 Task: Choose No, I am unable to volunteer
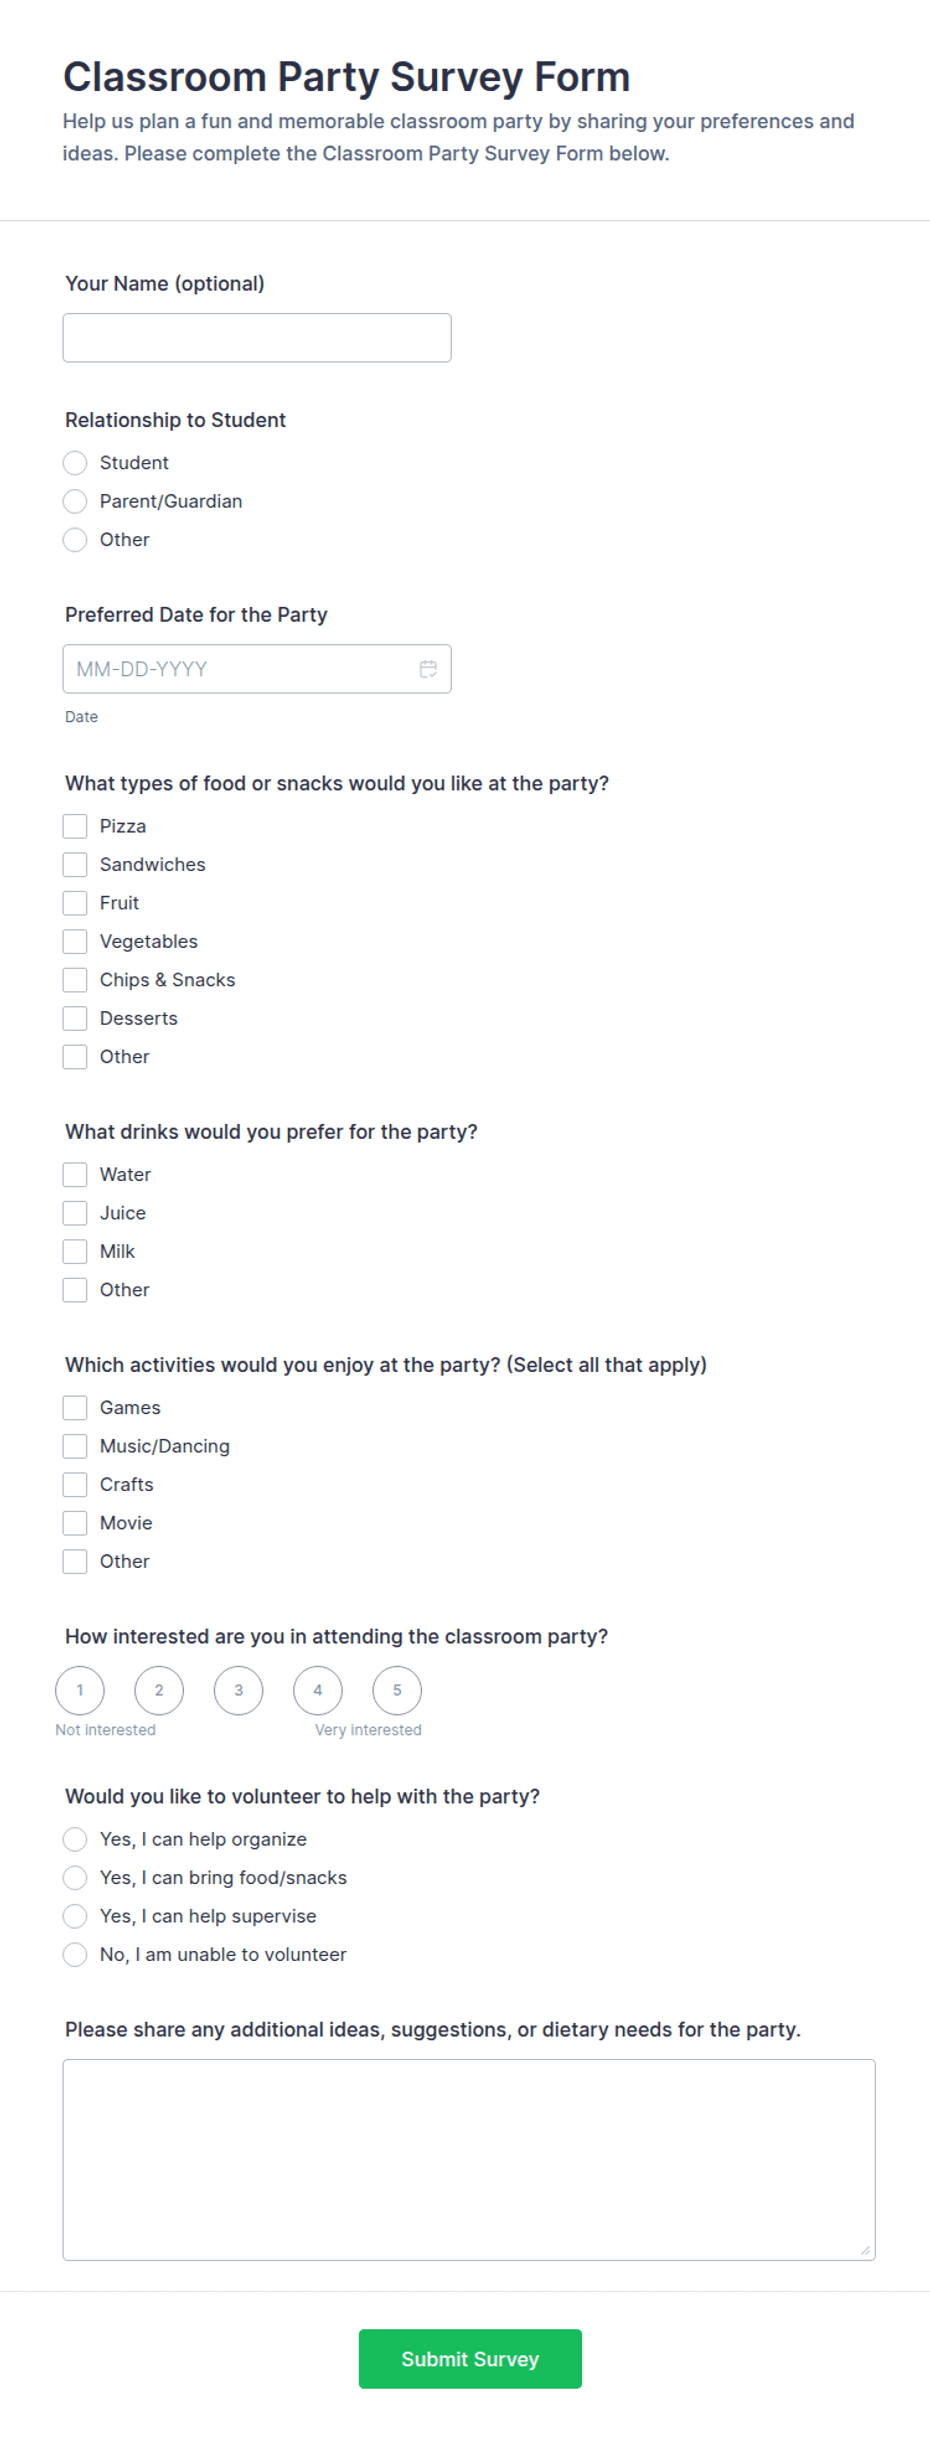coord(75,1954)
